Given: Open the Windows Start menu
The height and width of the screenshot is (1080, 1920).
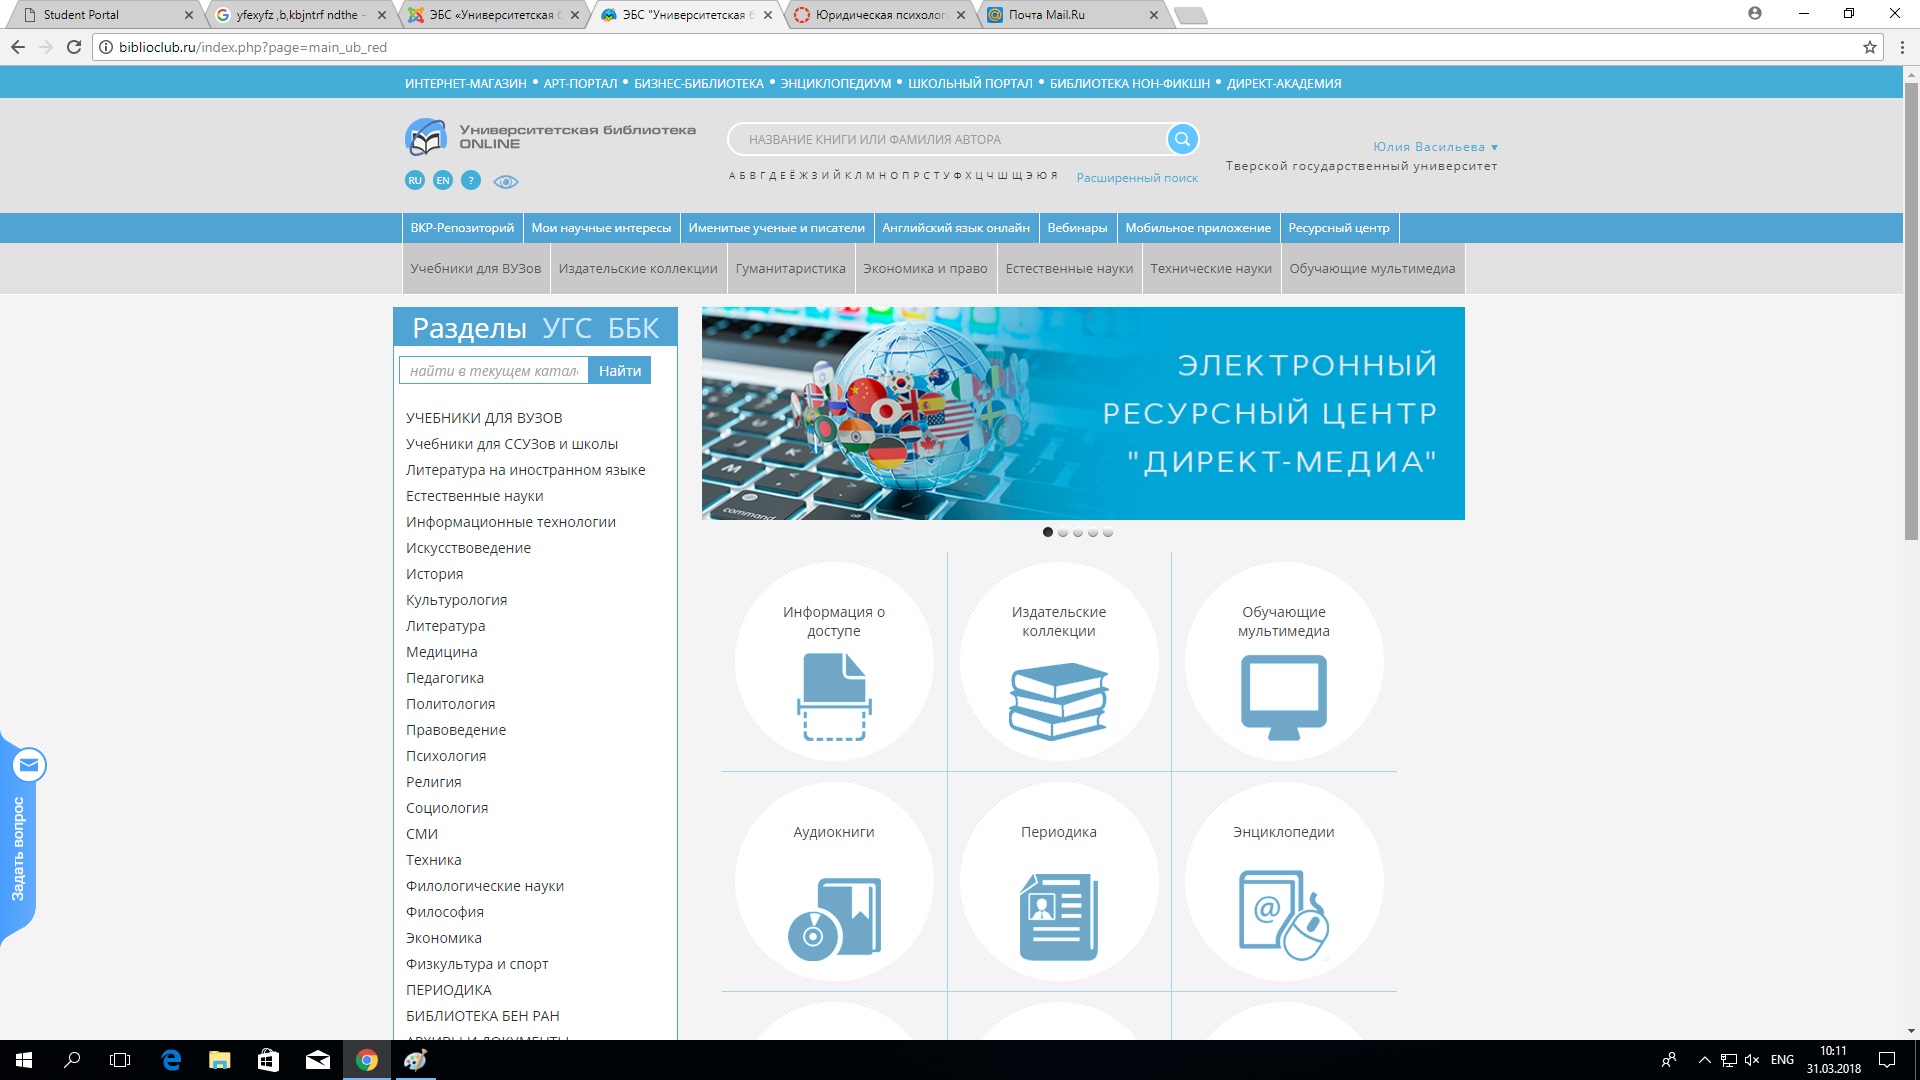Looking at the screenshot, I should (x=24, y=1060).
